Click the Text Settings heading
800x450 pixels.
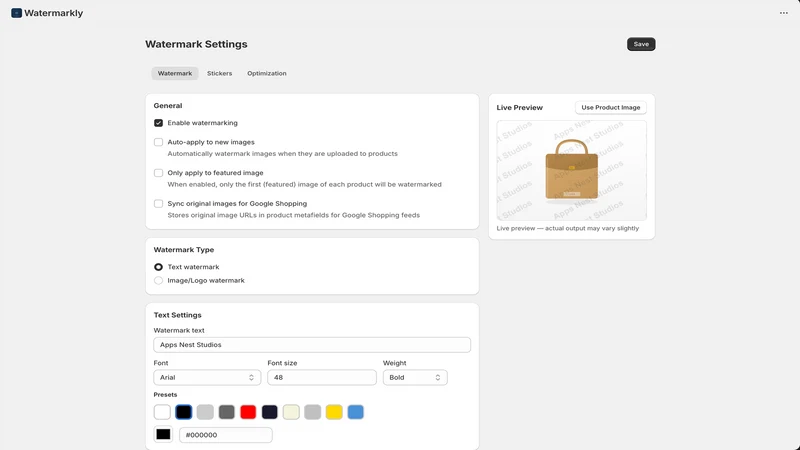coord(178,315)
